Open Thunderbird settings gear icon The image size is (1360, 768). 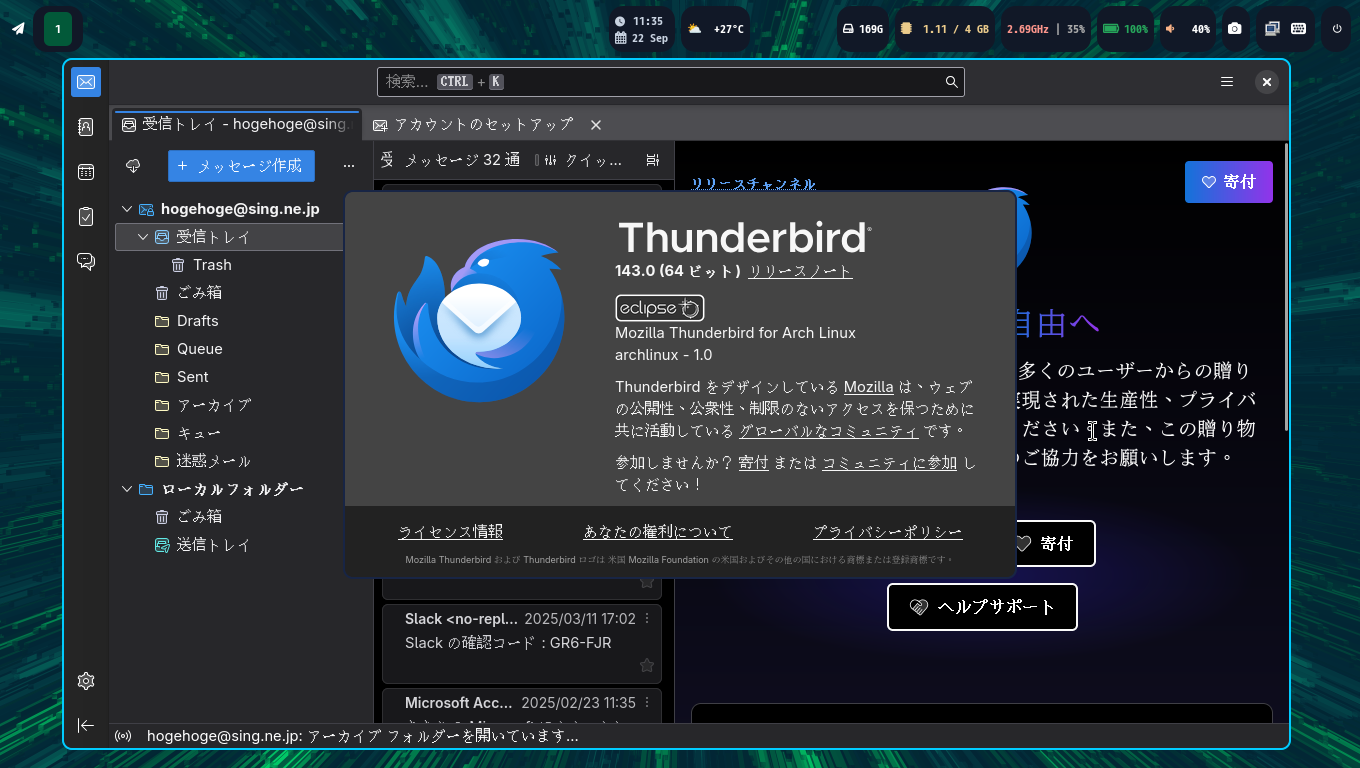pyautogui.click(x=86, y=681)
